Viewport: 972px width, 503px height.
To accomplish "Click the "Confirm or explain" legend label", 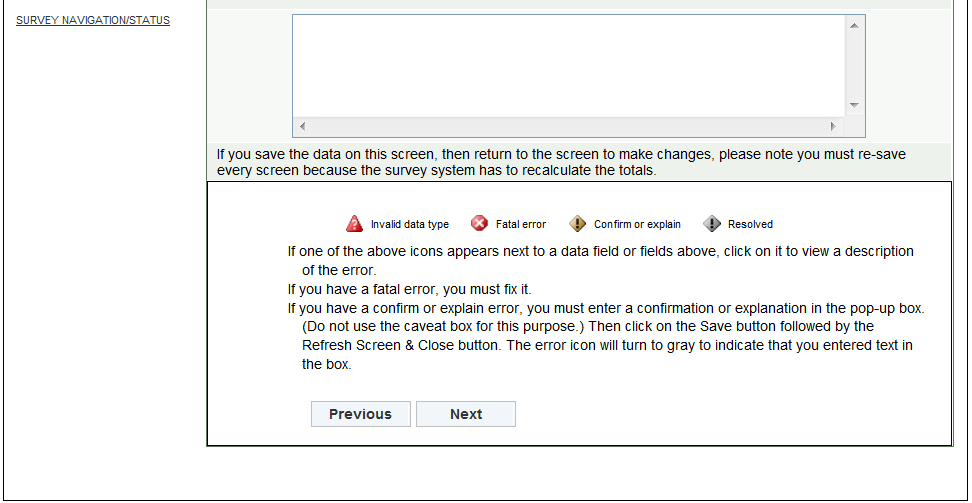I will pos(637,225).
